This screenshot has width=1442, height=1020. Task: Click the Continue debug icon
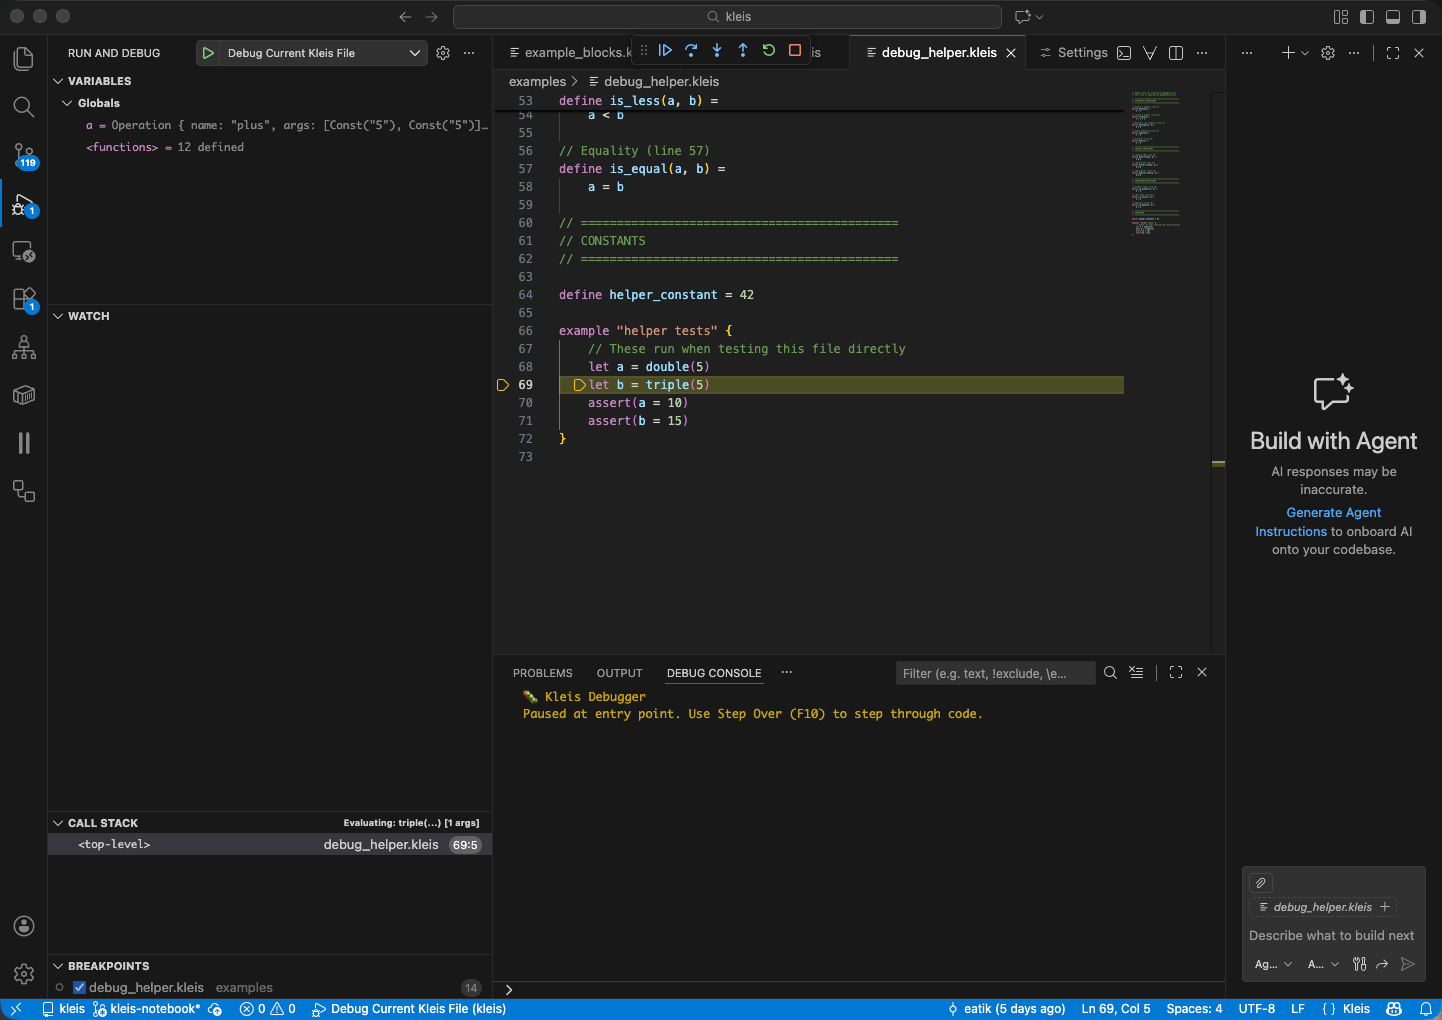coord(665,49)
